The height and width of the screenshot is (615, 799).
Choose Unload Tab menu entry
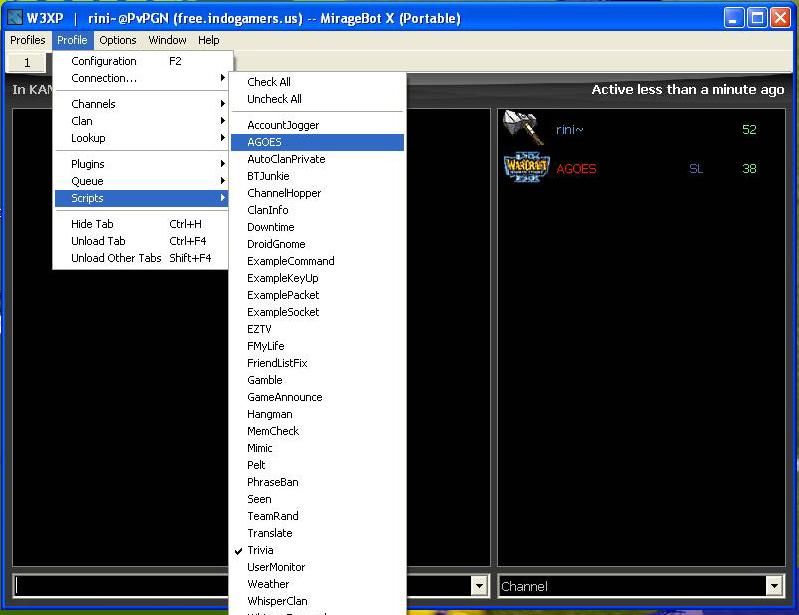pyautogui.click(x=142, y=241)
